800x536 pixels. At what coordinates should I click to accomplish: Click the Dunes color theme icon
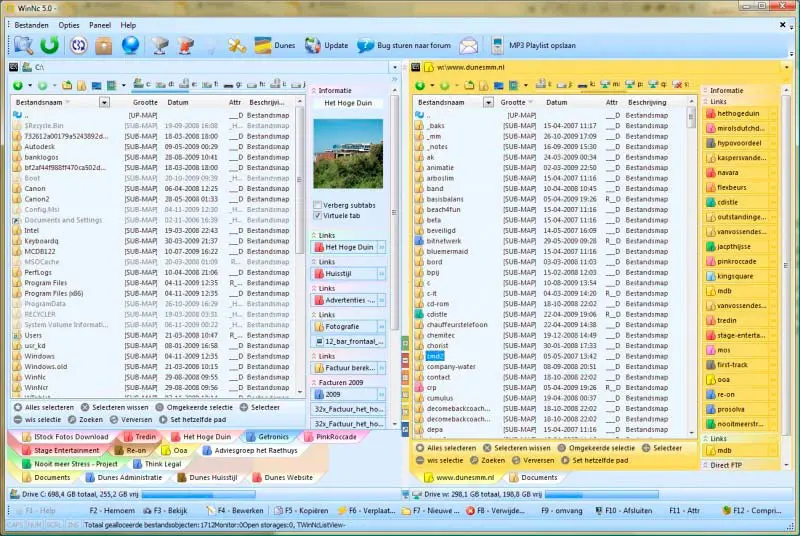(263, 45)
